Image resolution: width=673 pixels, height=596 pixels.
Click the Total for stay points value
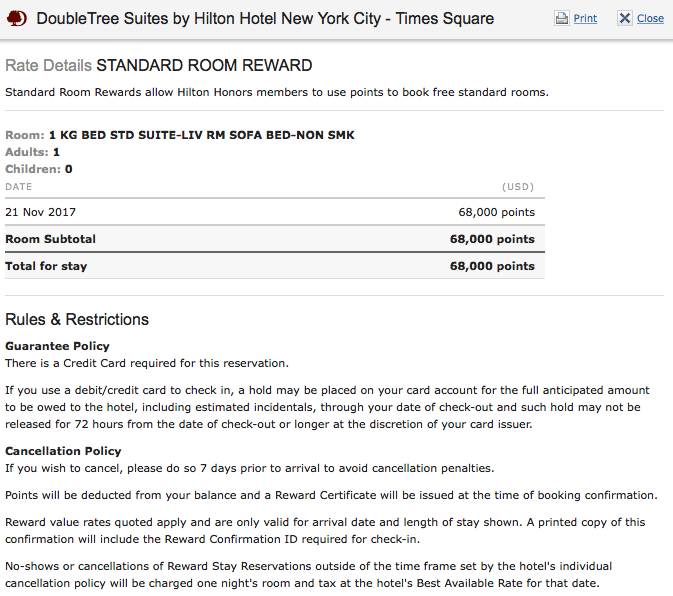pyautogui.click(x=492, y=266)
